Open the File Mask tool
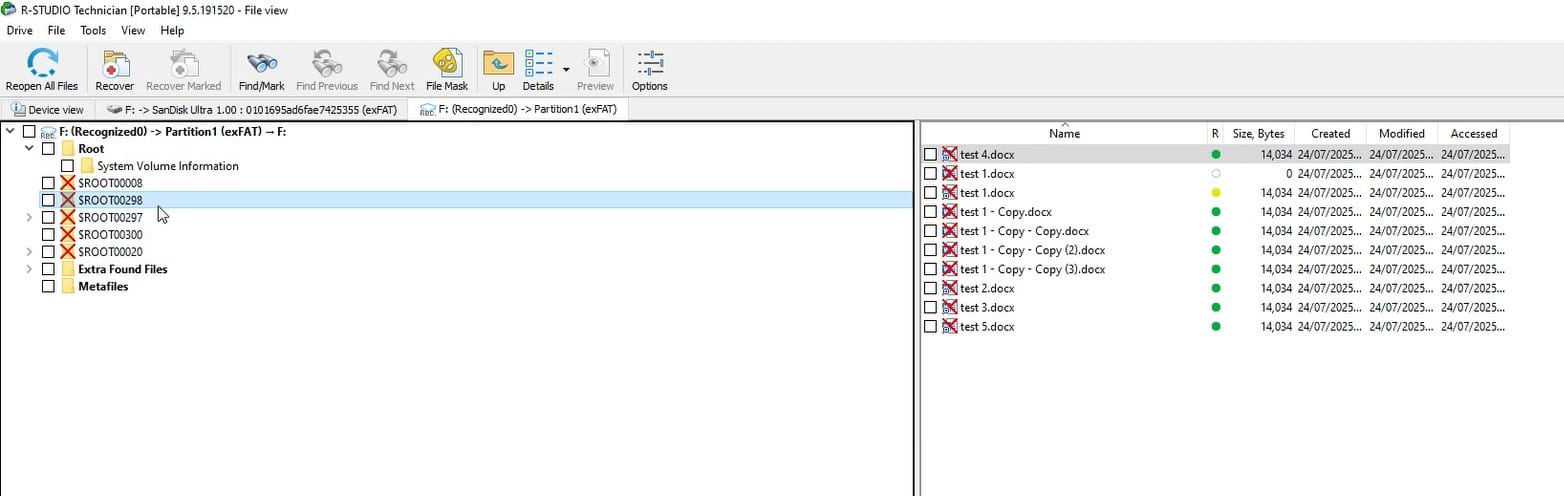This screenshot has height=496, width=1564. [447, 65]
